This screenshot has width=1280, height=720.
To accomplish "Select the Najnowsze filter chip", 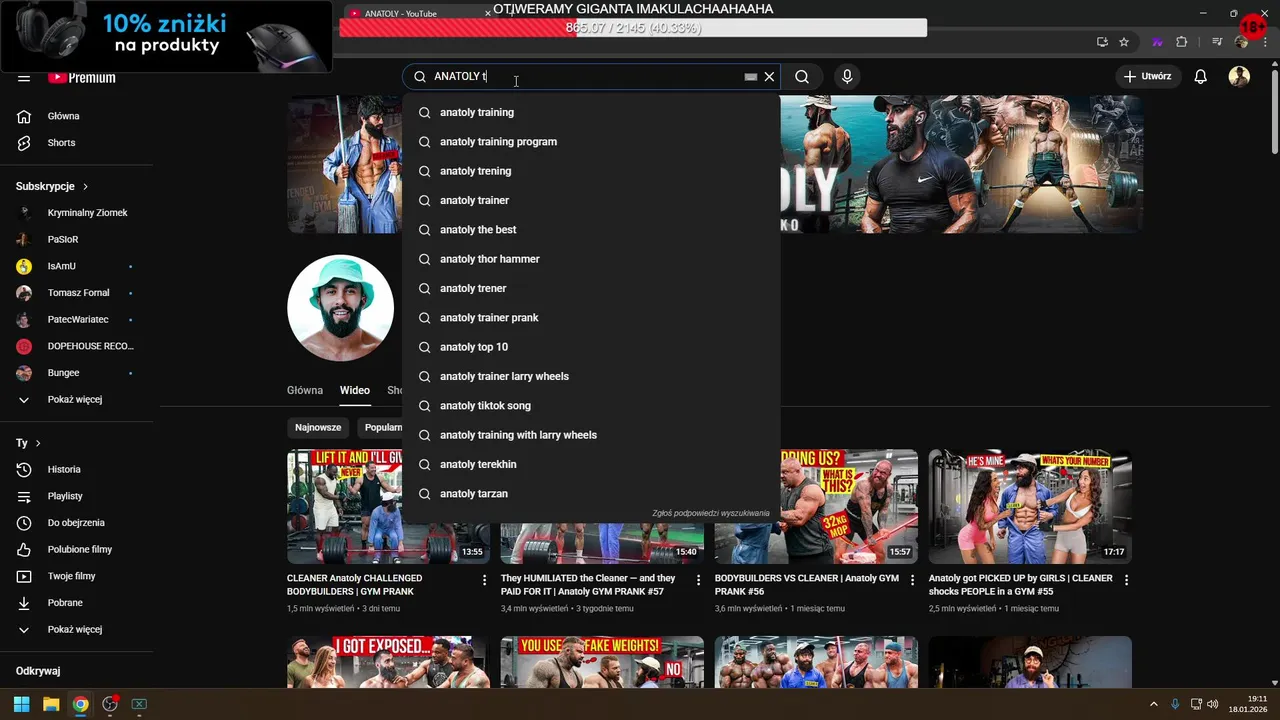I will [x=318, y=427].
